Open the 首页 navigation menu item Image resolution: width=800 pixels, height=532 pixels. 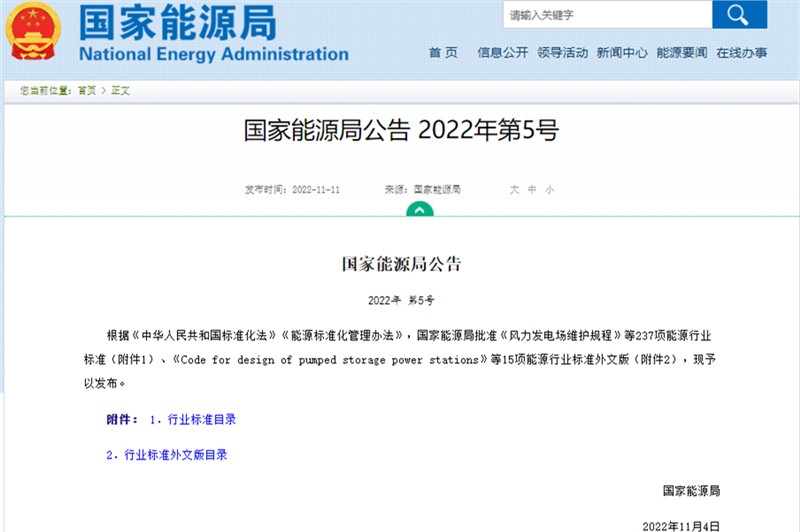click(443, 53)
